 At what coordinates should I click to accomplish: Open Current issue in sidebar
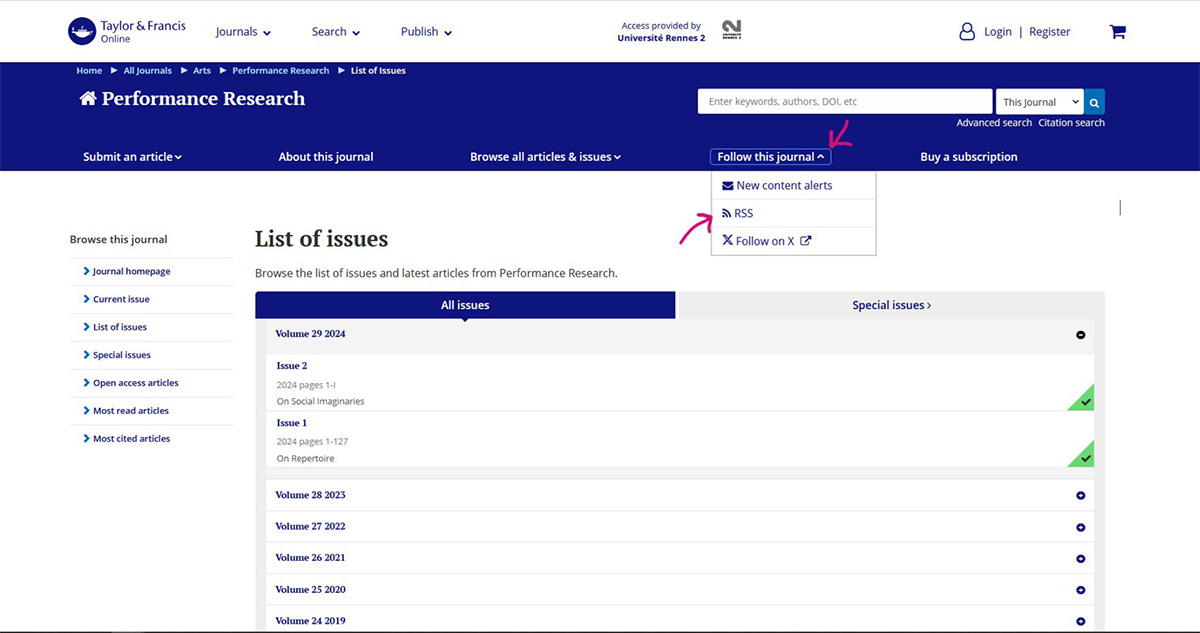pos(121,299)
